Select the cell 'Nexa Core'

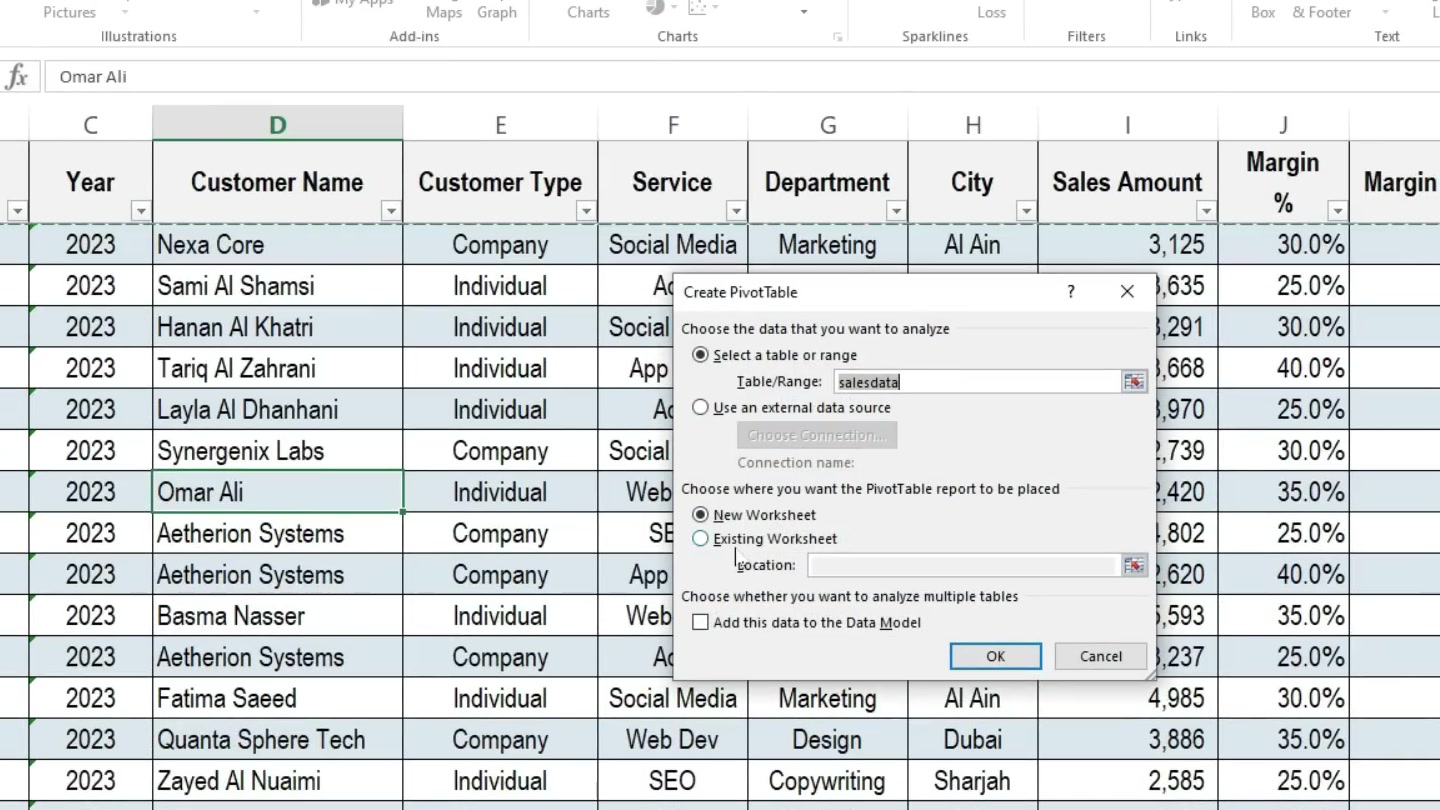(x=277, y=245)
